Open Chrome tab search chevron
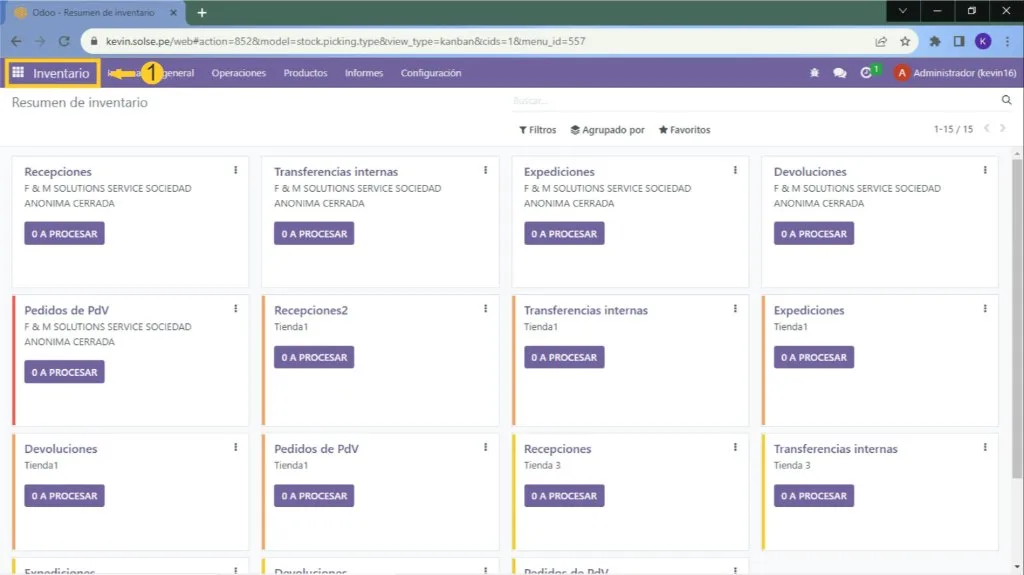The image size is (1024, 575). click(x=903, y=11)
